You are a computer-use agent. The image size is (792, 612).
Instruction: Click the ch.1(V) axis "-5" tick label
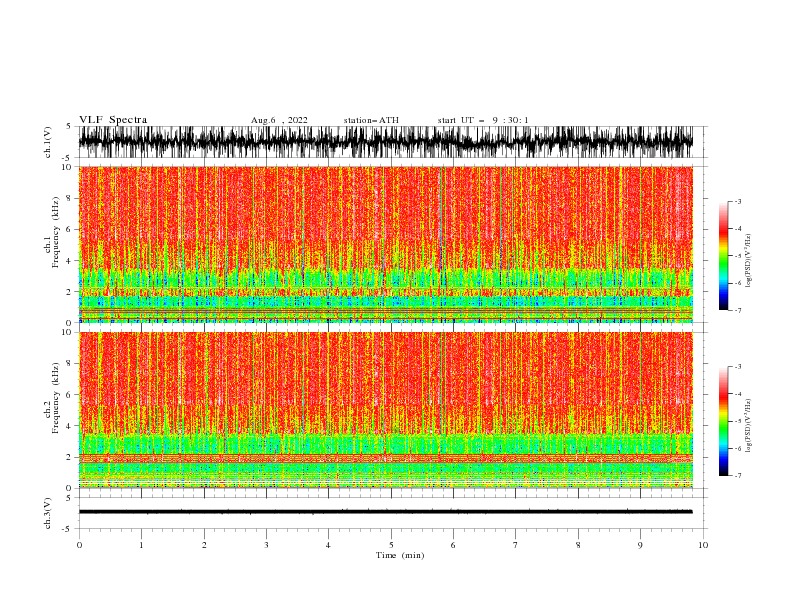pos(67,158)
